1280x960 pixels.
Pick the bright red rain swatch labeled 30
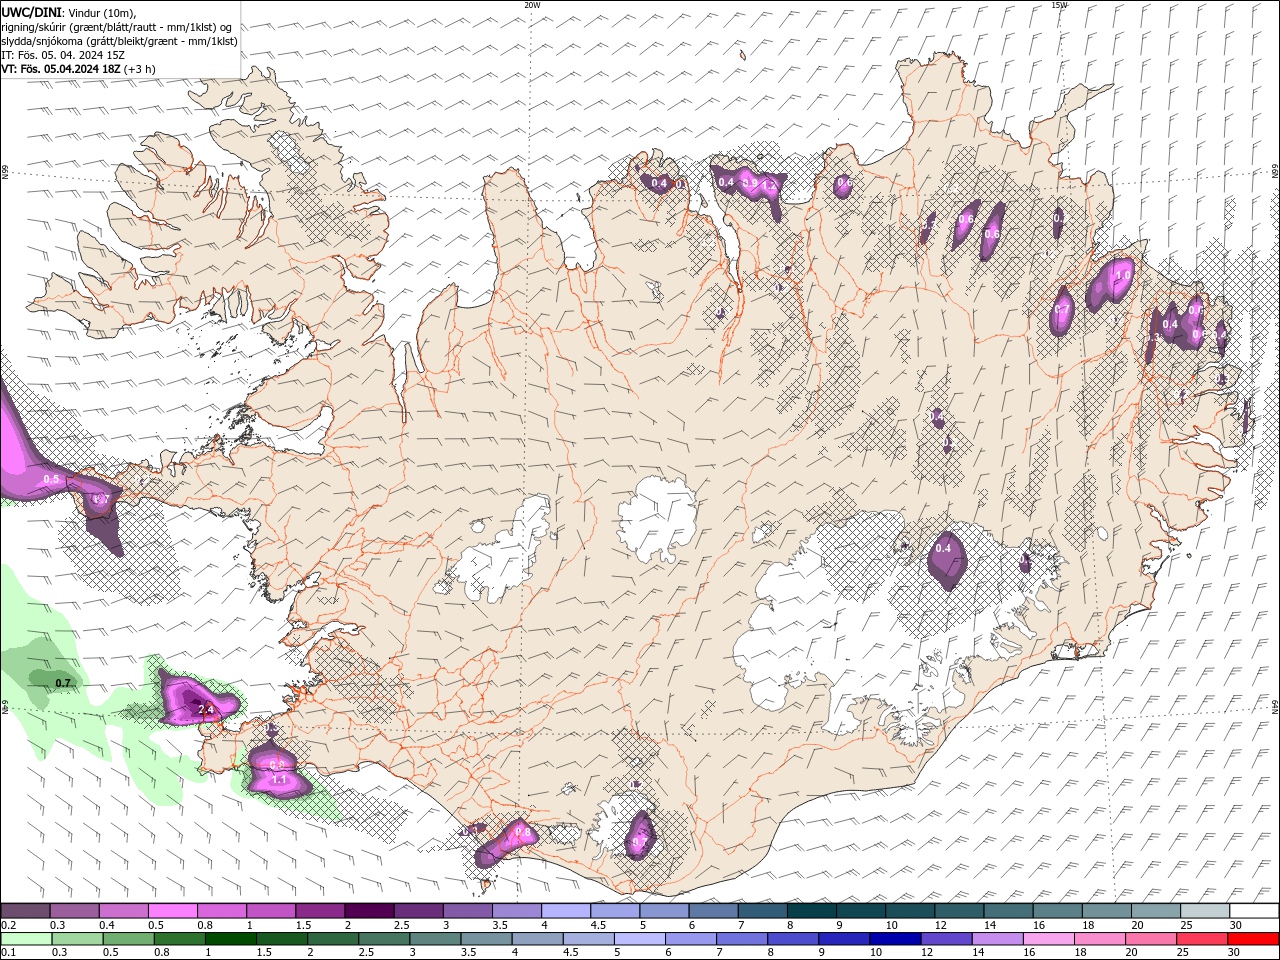(1253, 939)
